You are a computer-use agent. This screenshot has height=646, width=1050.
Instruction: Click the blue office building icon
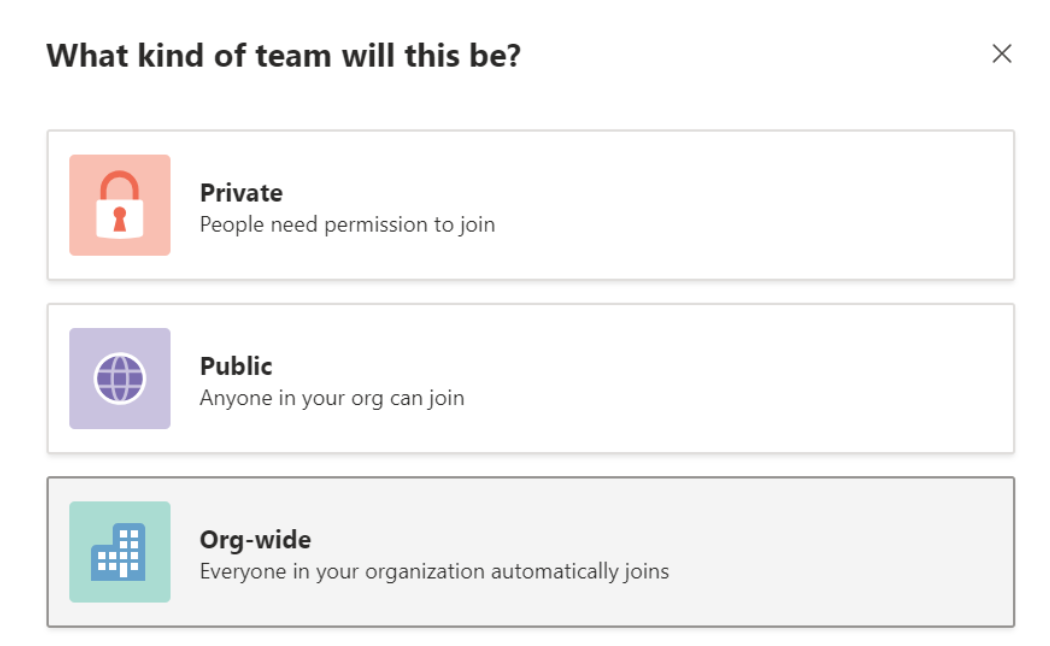click(x=119, y=552)
